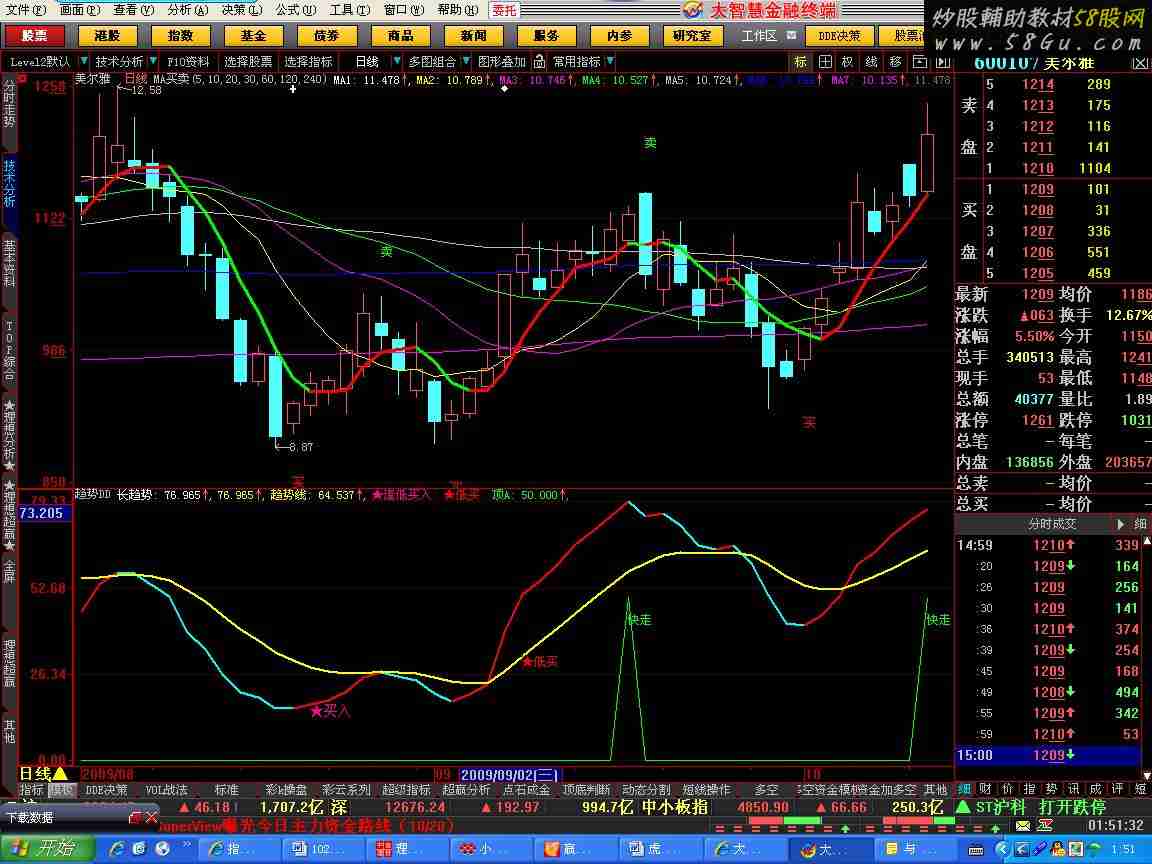Click the 委托 trade button
The image size is (1152, 864).
click(505, 10)
